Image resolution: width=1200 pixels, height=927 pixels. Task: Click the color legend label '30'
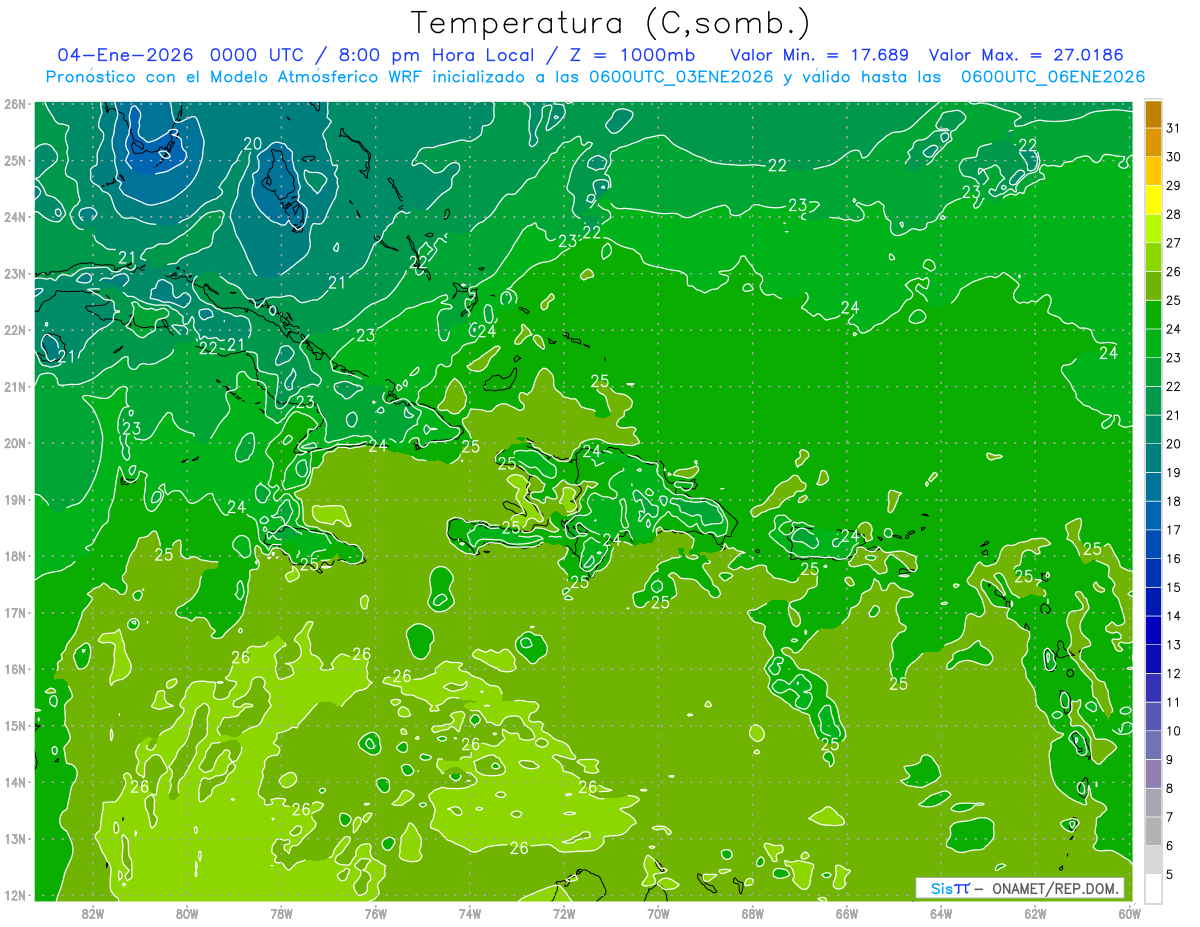(1173, 157)
